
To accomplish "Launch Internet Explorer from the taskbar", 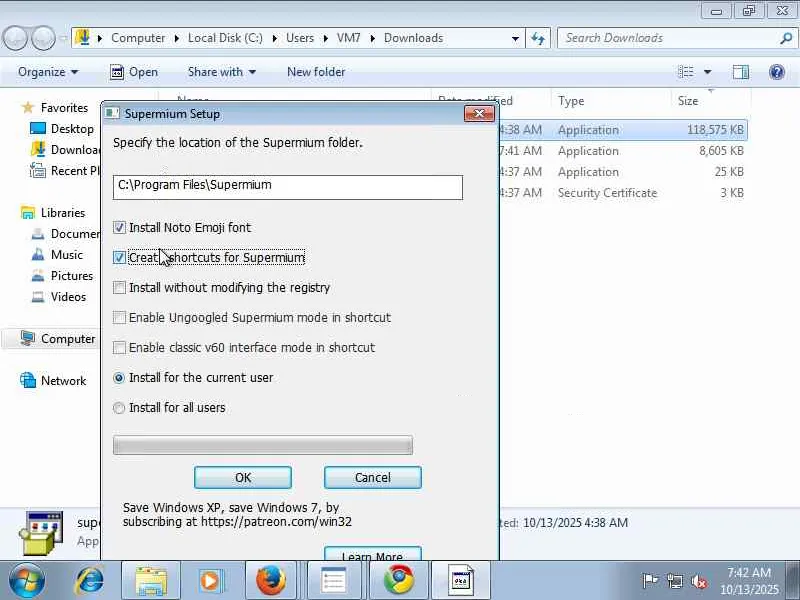I will [90, 581].
